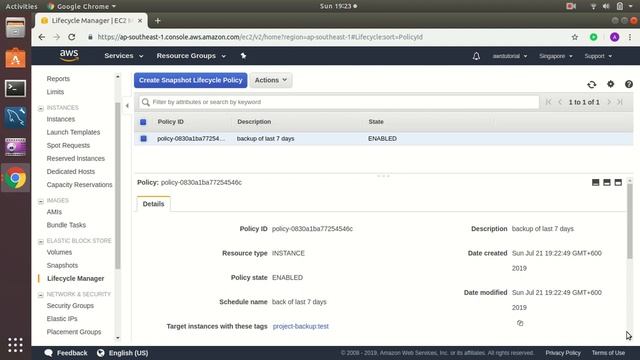Open the Actions dropdown

coord(271,80)
